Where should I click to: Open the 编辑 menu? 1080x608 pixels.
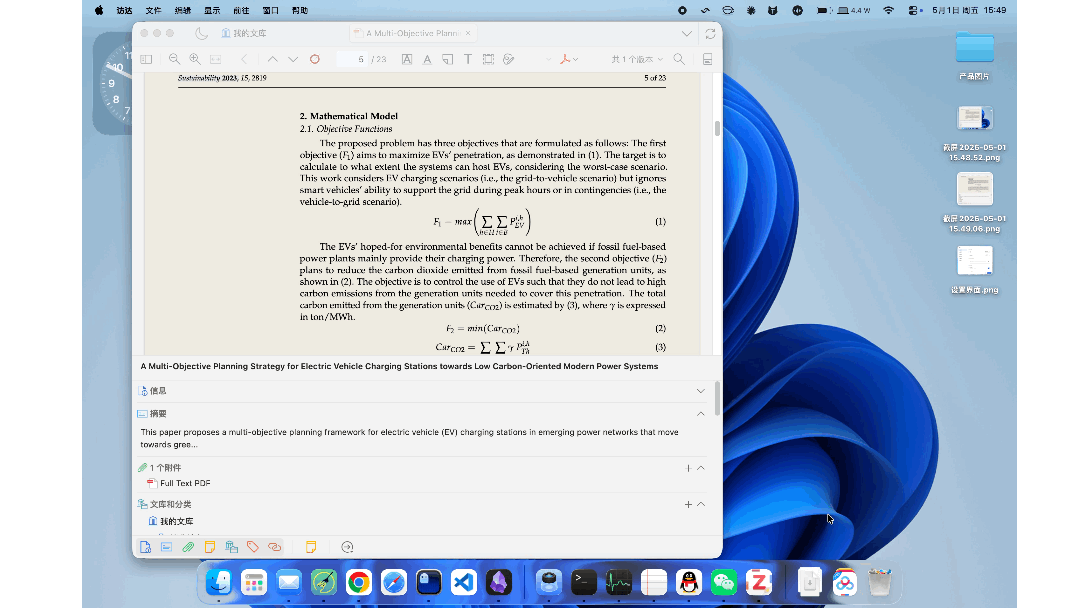183,10
